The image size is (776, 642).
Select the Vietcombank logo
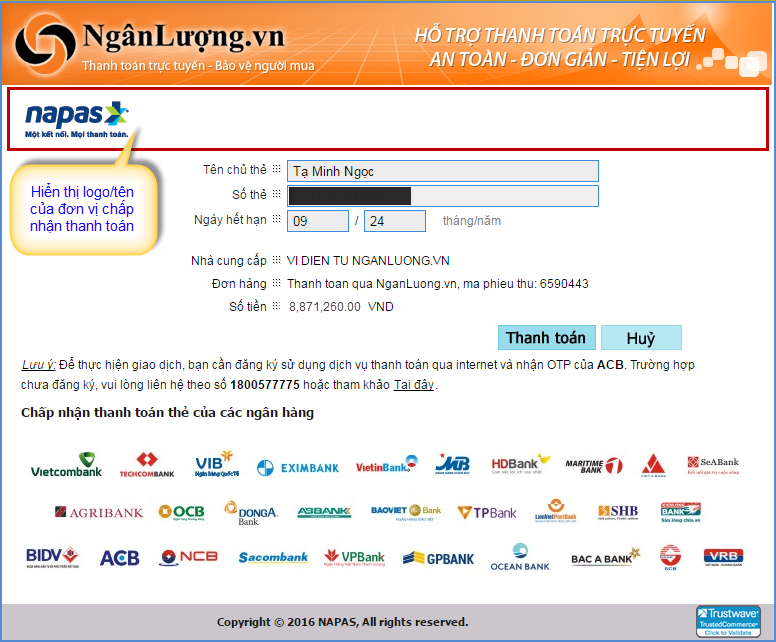click(66, 465)
